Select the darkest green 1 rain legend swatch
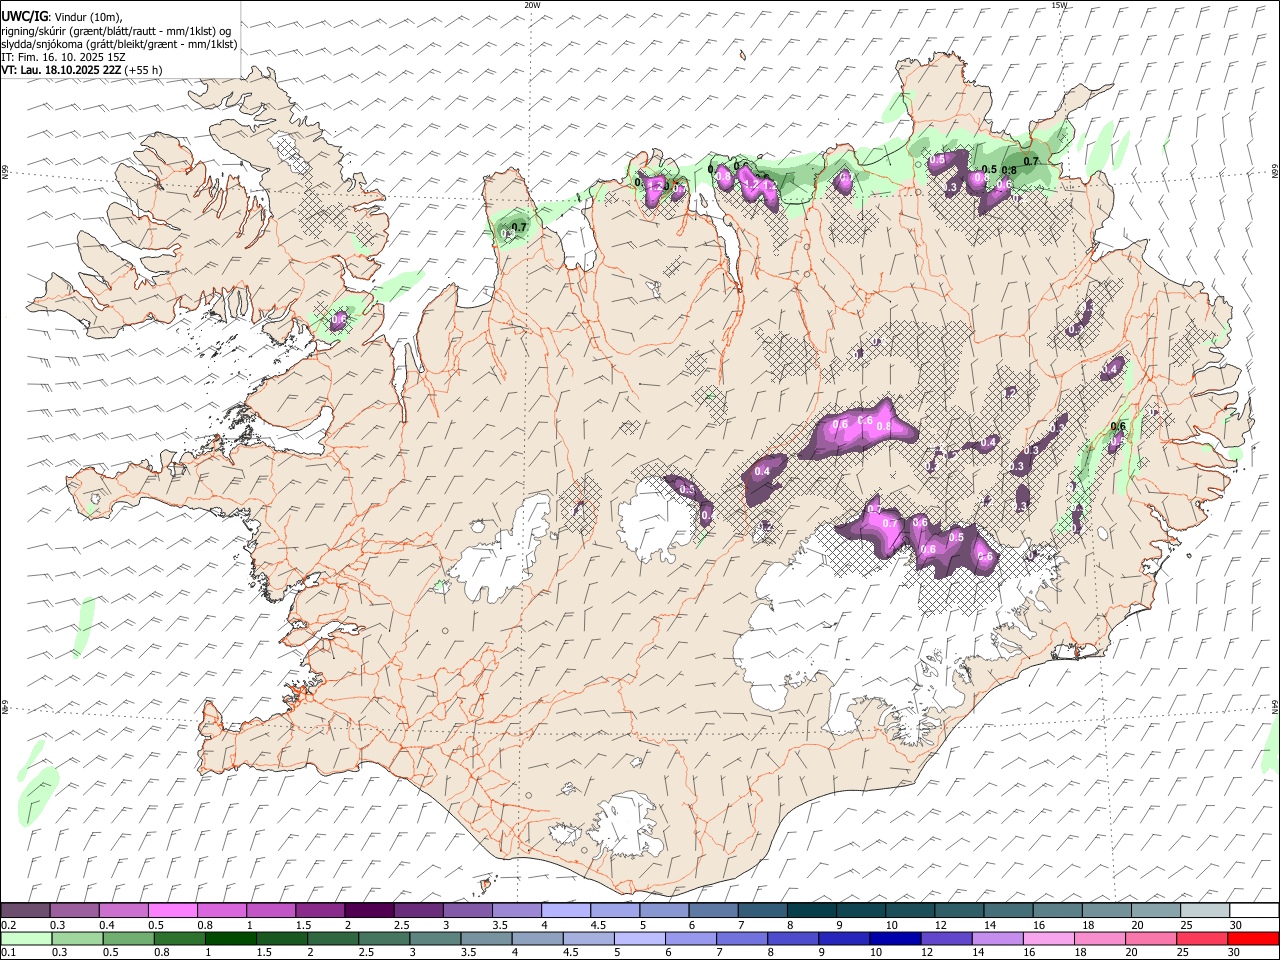The height and width of the screenshot is (960, 1280). pos(230,938)
